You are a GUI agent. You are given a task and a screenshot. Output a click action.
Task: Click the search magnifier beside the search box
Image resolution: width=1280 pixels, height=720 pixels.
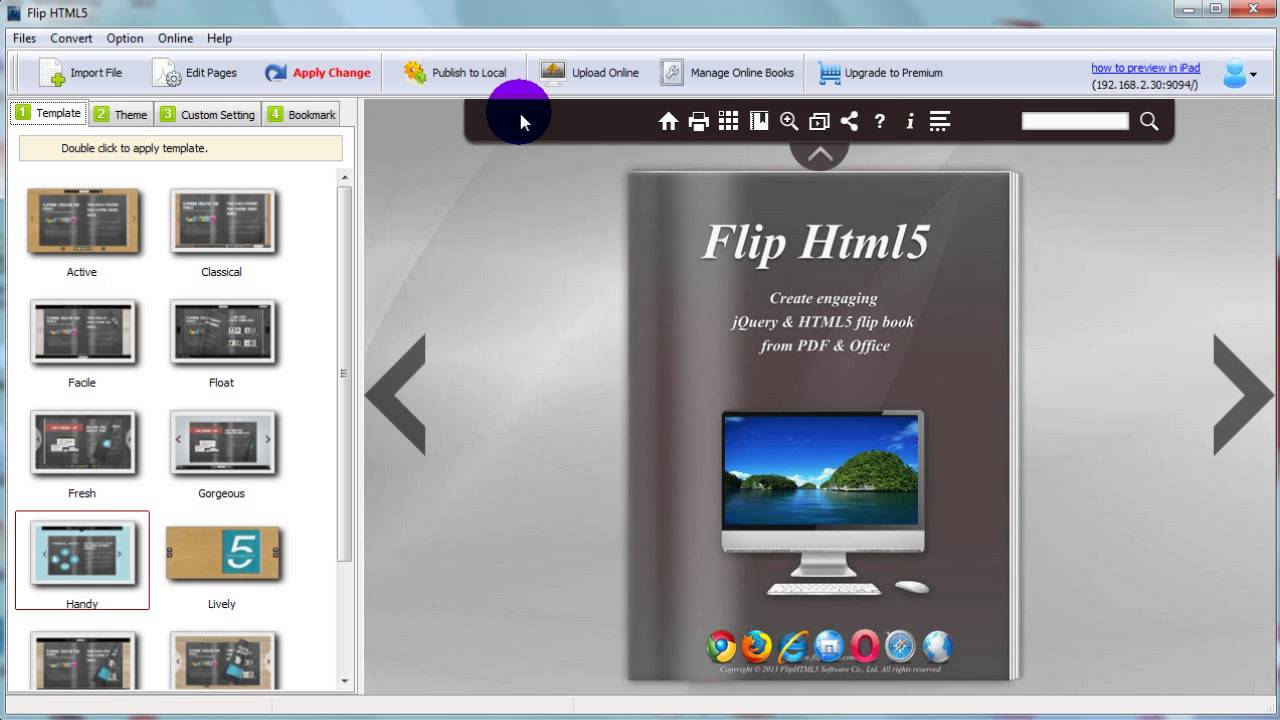click(1149, 121)
